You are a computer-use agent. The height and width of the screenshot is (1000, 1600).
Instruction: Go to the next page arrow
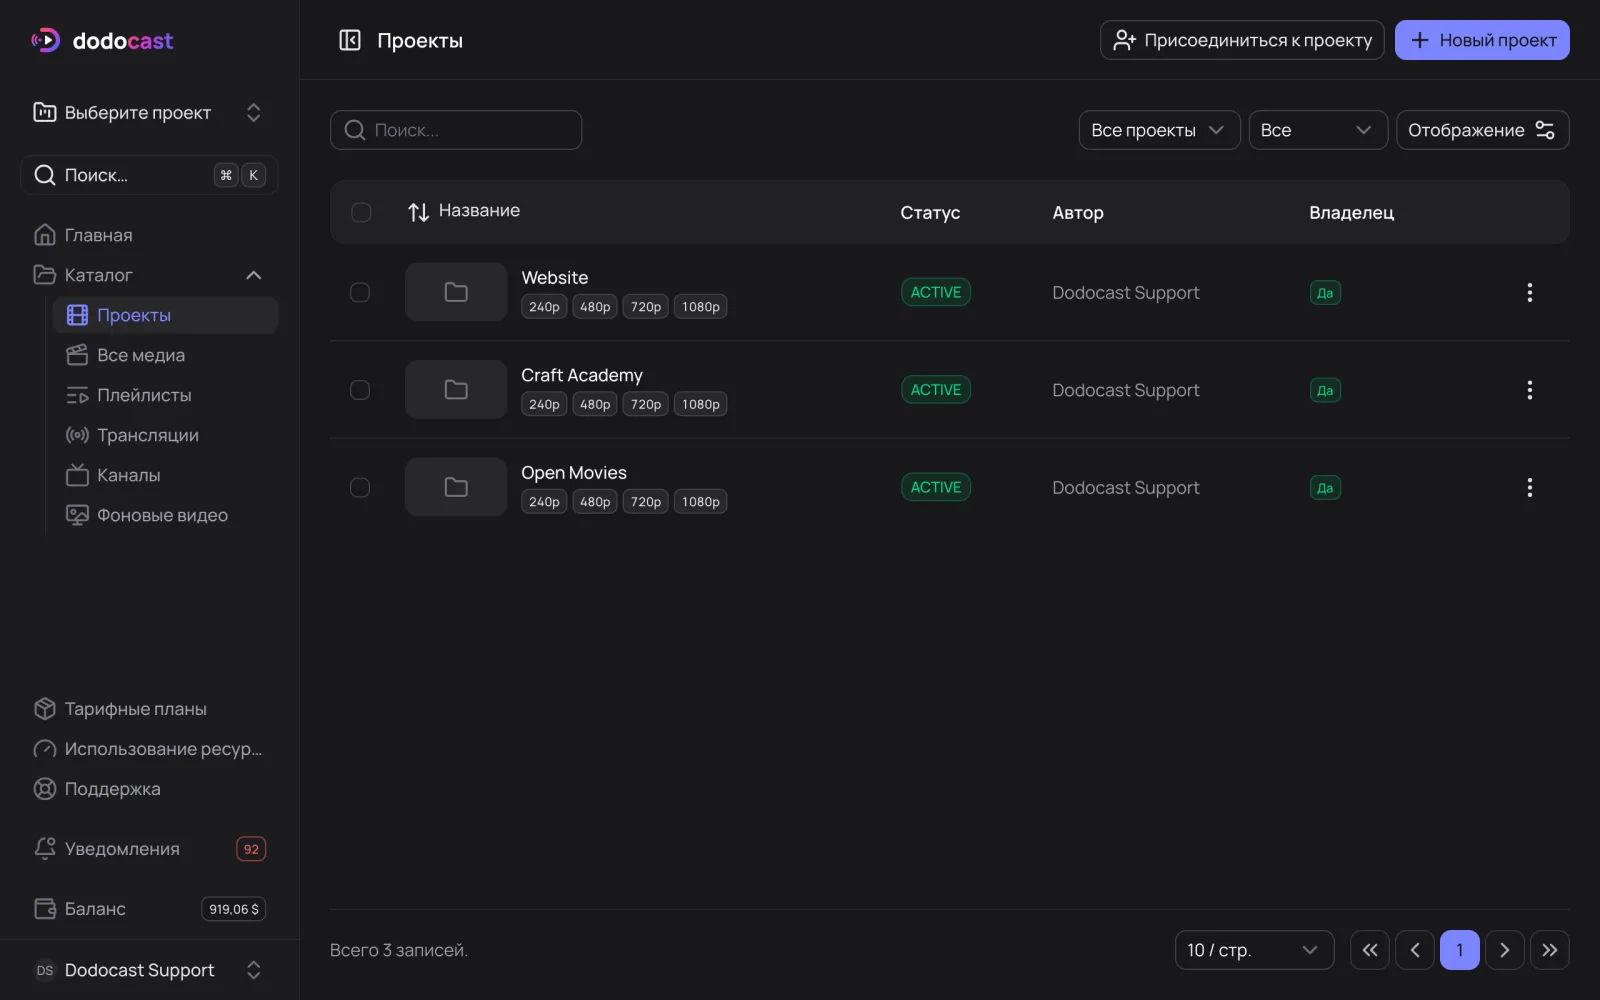tap(1505, 950)
